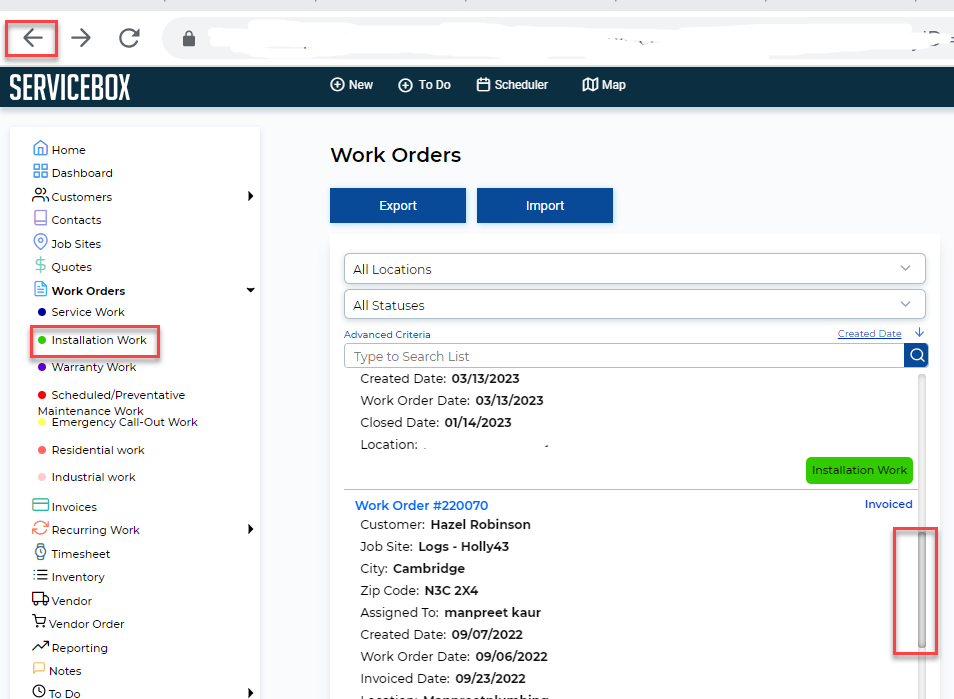954x699 pixels.
Task: Click the Work Orders document icon
Action: click(40, 289)
